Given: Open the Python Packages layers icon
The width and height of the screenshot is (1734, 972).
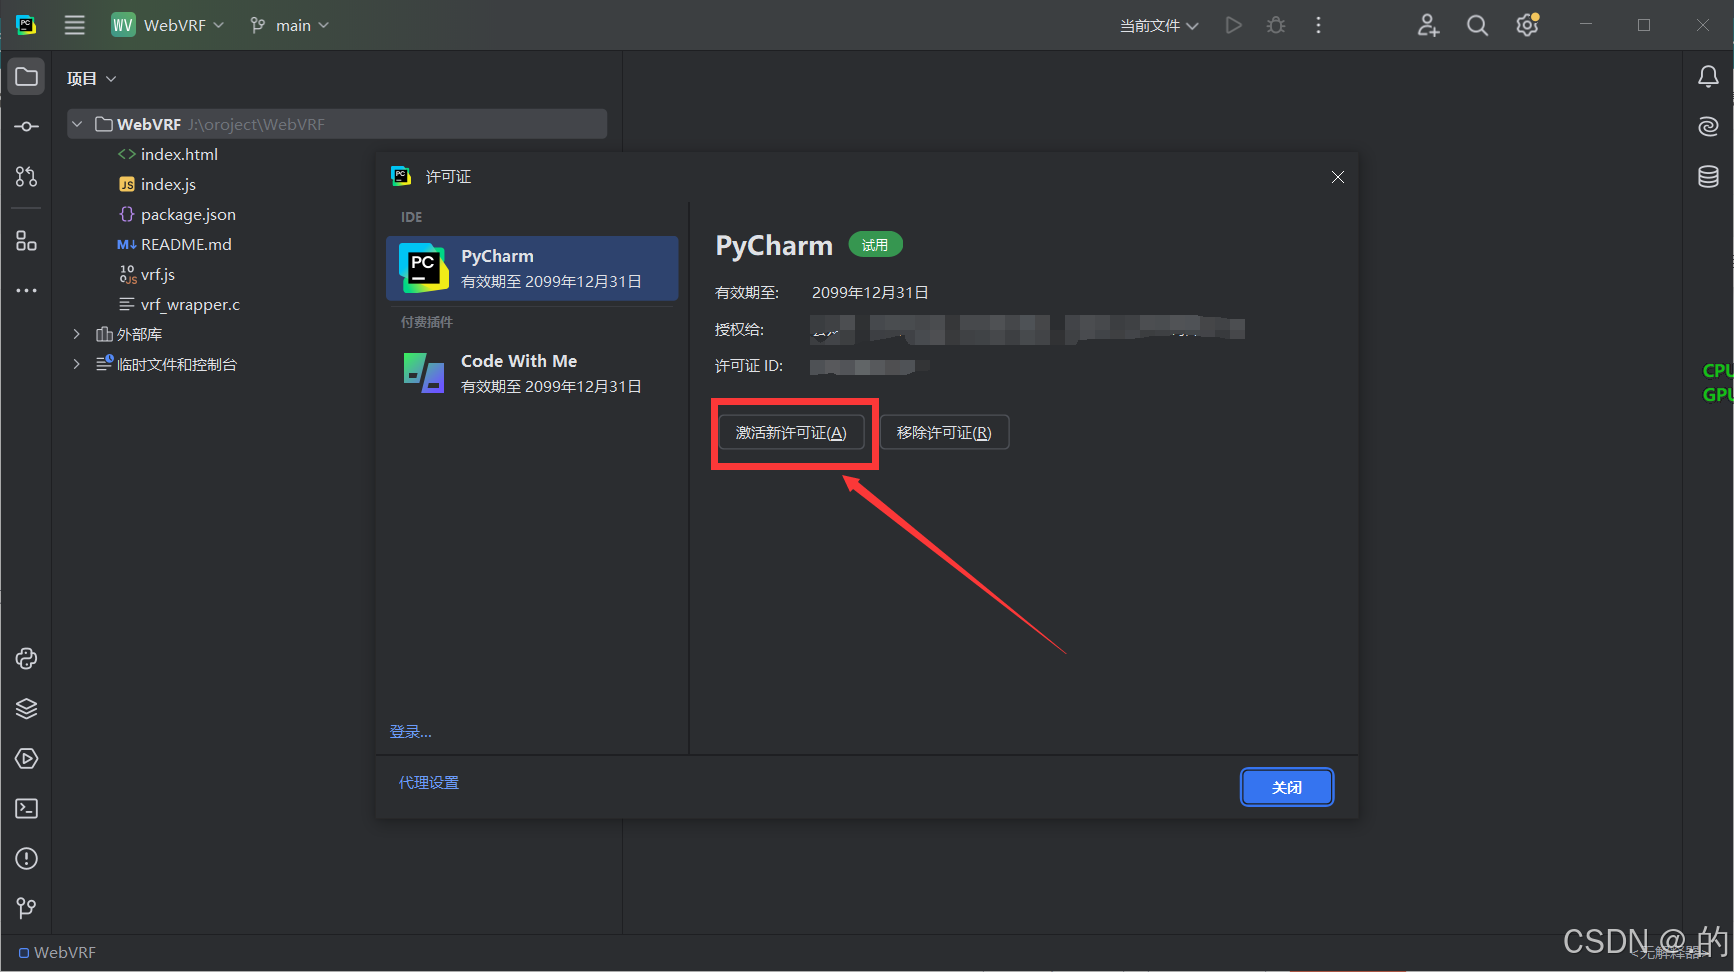Looking at the screenshot, I should tap(27, 708).
